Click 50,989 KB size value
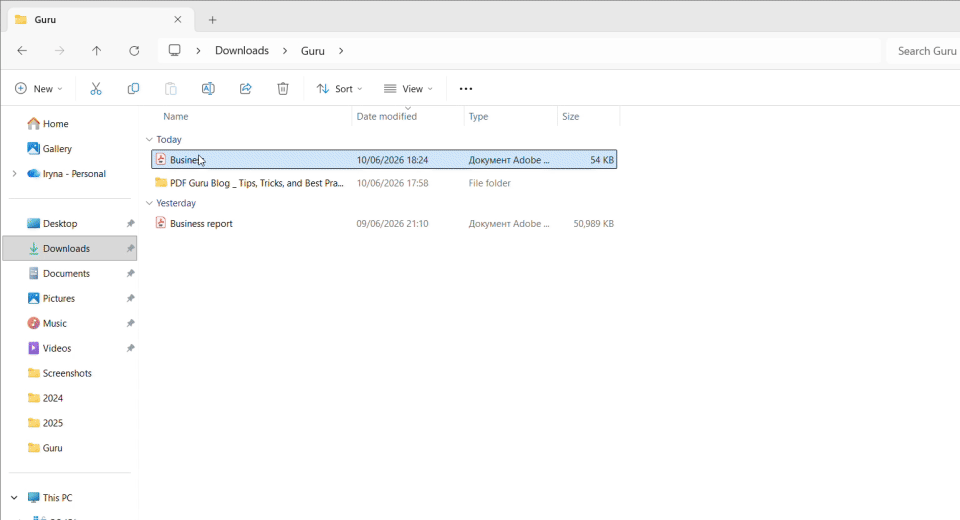960x520 pixels. 593,224
